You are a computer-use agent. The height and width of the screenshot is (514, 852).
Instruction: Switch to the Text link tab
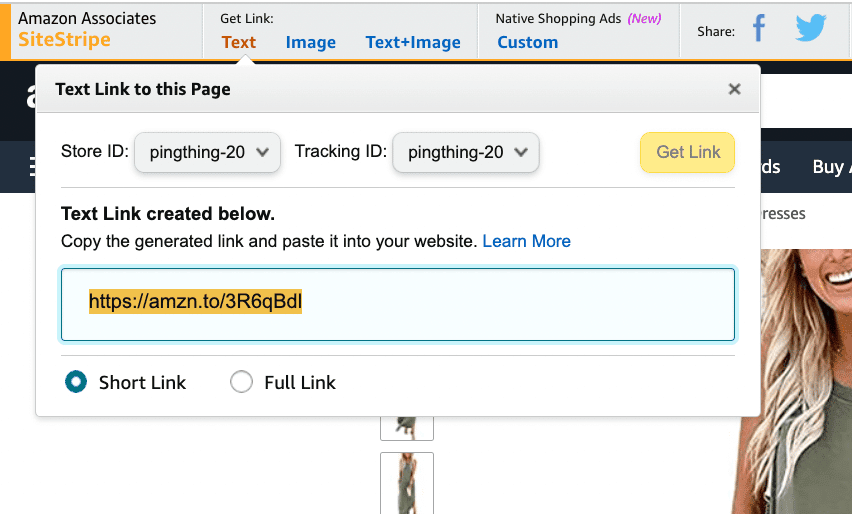click(x=239, y=42)
